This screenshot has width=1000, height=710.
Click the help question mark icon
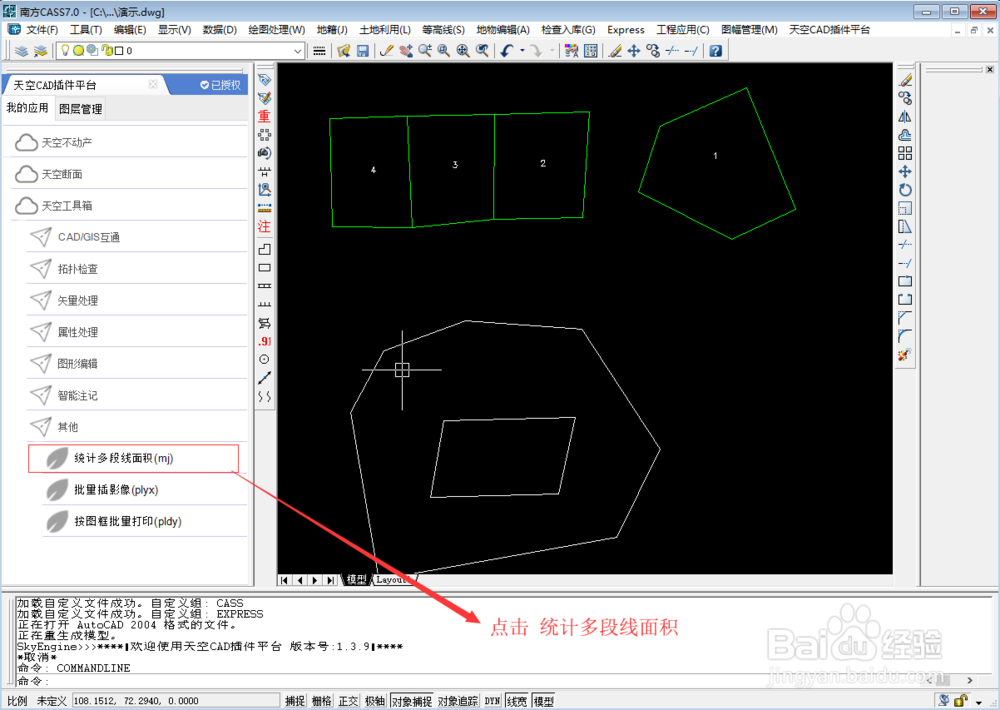[716, 51]
